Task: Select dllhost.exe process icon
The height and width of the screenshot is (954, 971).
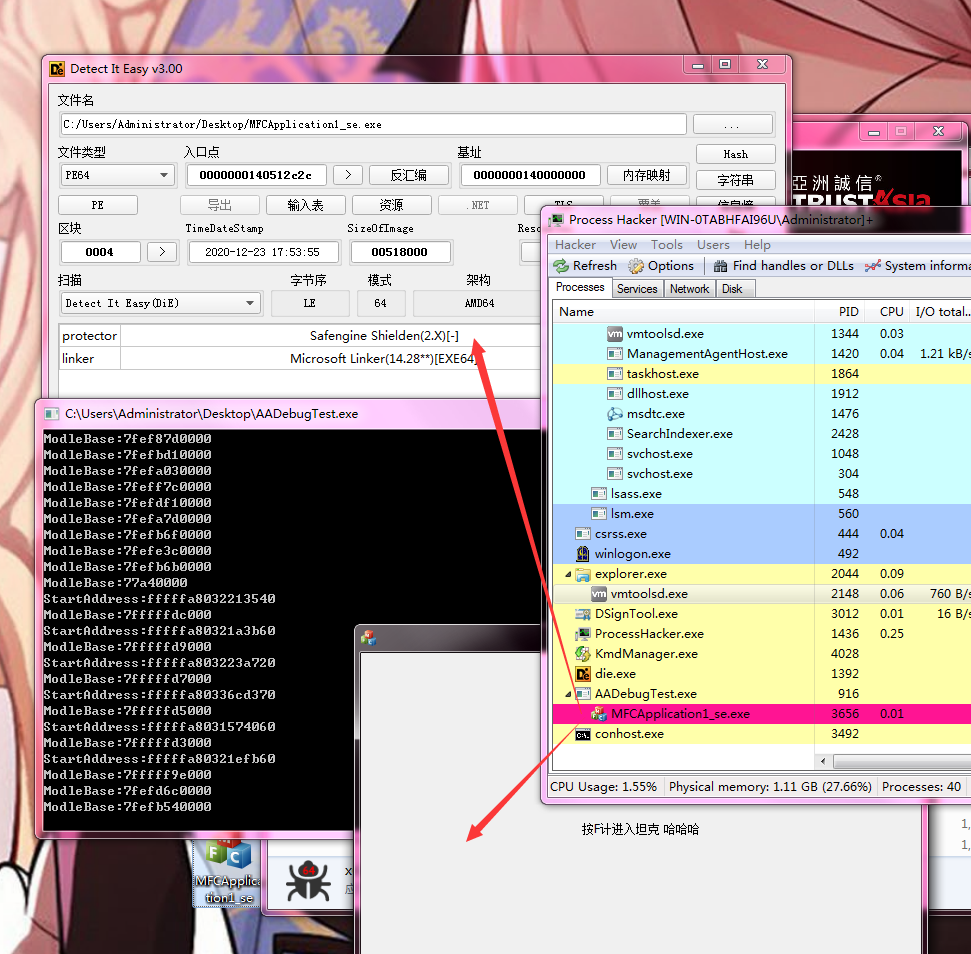Action: click(x=614, y=394)
